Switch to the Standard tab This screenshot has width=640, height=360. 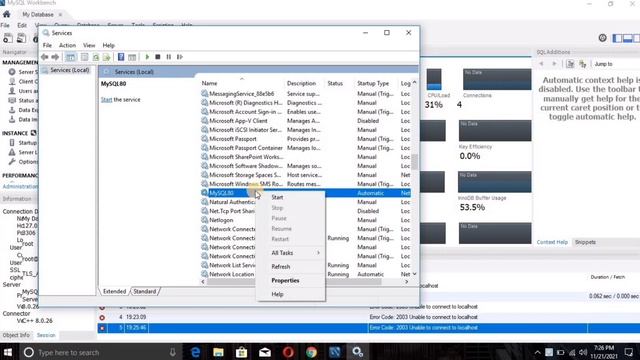pyautogui.click(x=144, y=291)
